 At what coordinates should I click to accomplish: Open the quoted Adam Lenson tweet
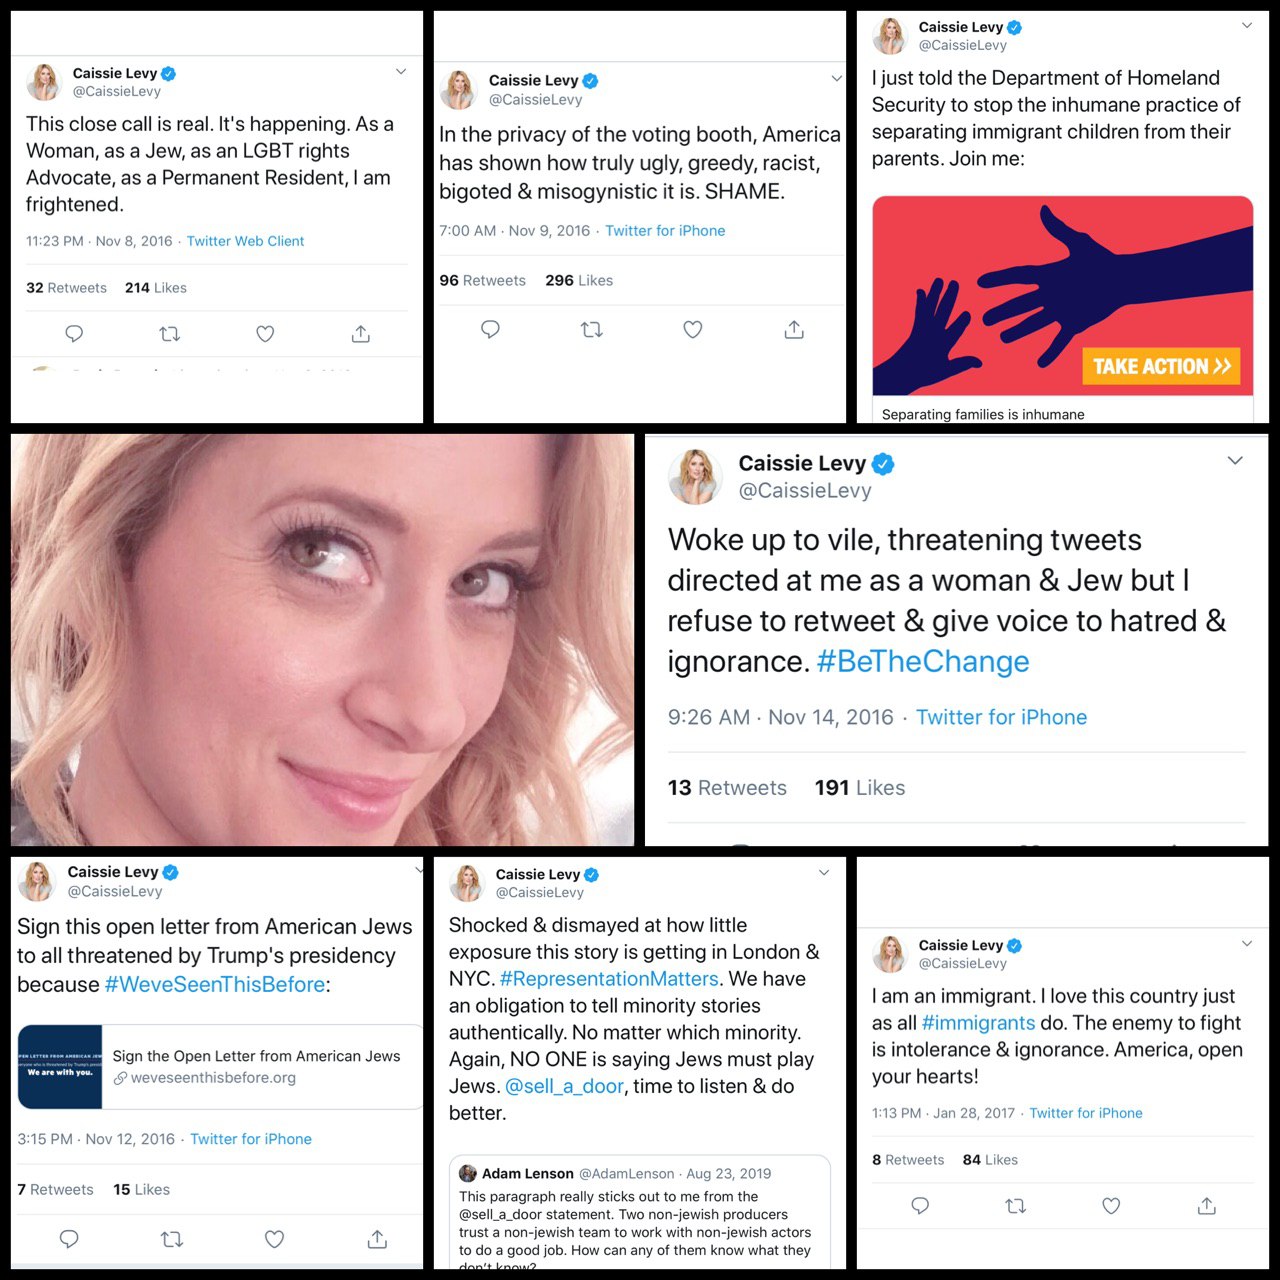pyautogui.click(x=640, y=1212)
